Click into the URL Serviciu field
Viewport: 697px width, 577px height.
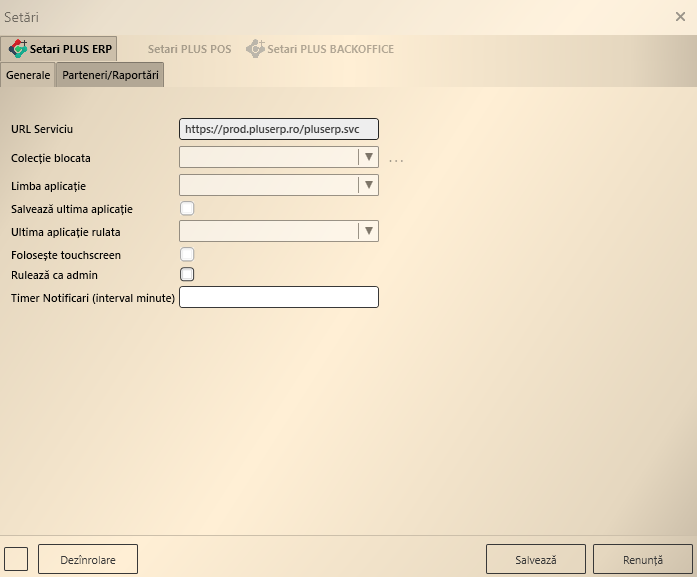[279, 129]
